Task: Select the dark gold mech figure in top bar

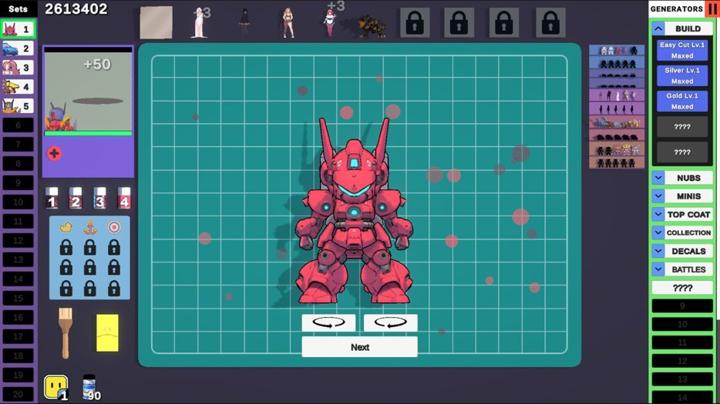Action: point(371,26)
